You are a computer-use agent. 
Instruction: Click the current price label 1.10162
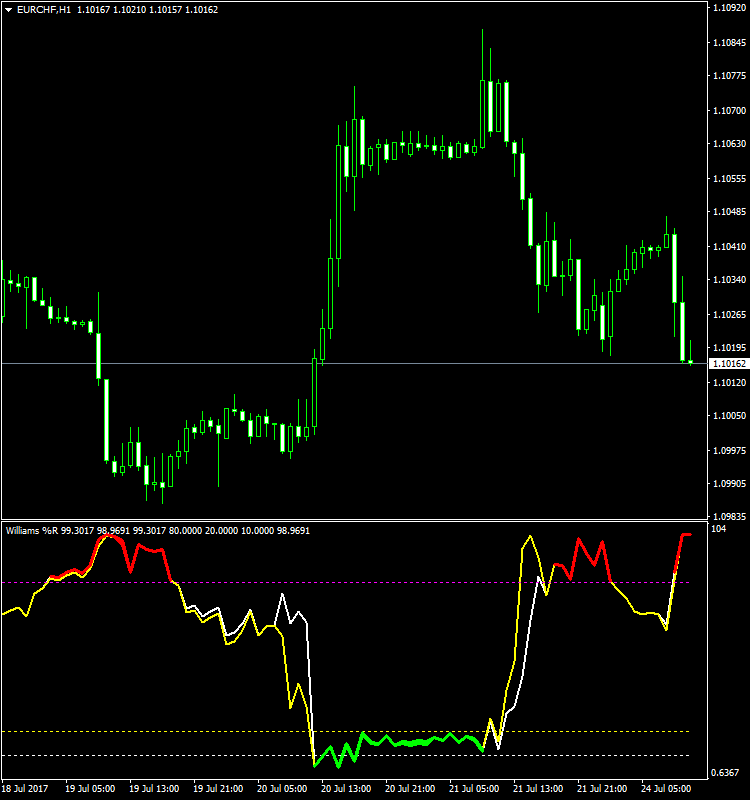click(x=729, y=364)
